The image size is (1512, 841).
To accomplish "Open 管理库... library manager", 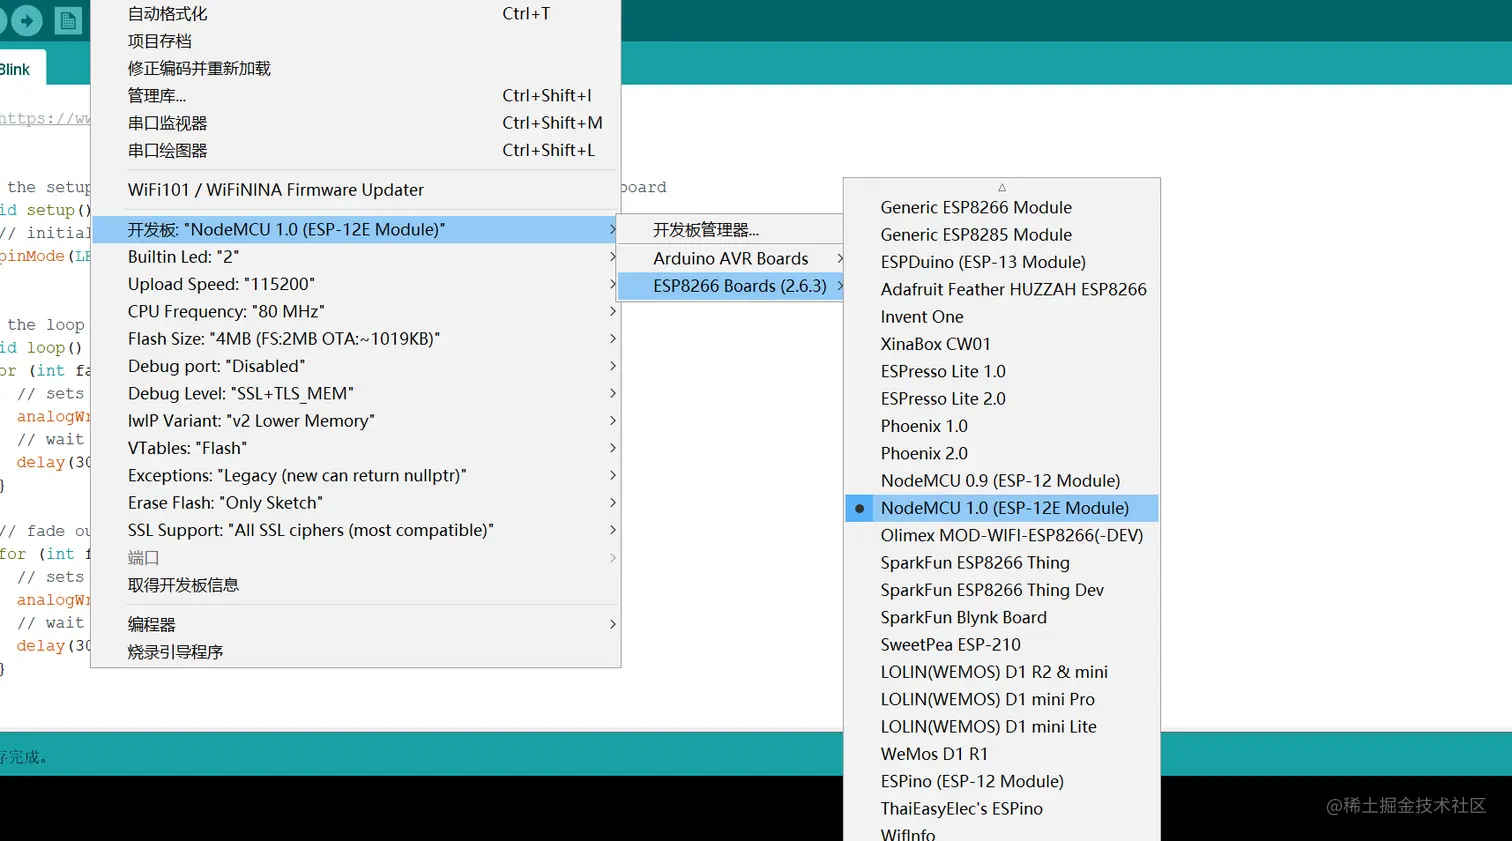I will (x=355, y=96).
